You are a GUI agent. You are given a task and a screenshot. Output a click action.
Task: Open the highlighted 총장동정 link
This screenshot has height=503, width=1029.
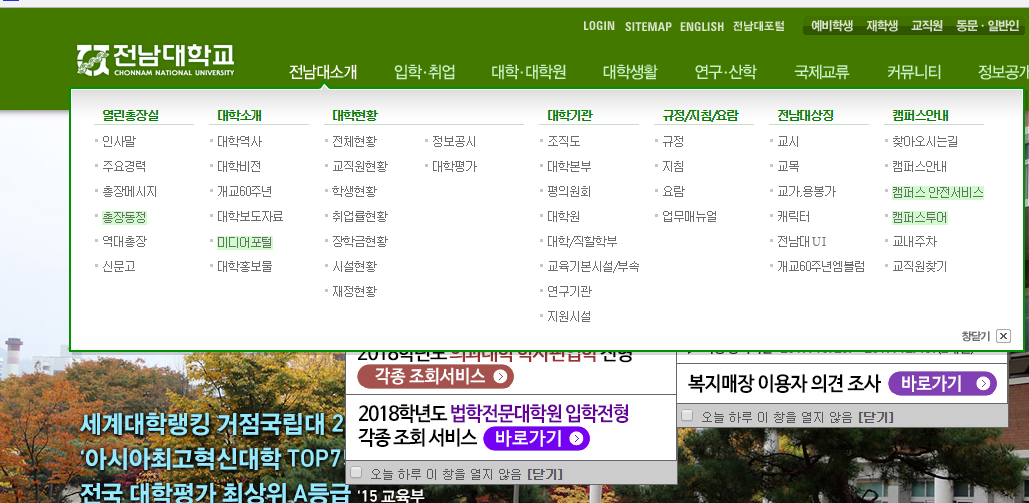pyautogui.click(x=123, y=217)
